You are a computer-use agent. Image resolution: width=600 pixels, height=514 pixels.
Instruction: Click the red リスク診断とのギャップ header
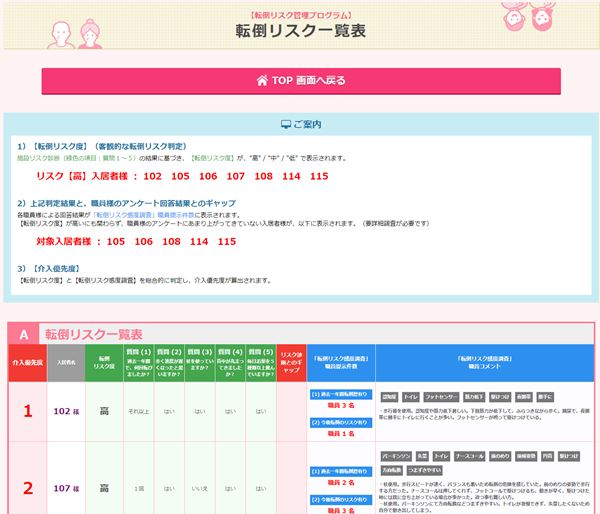pos(291,361)
